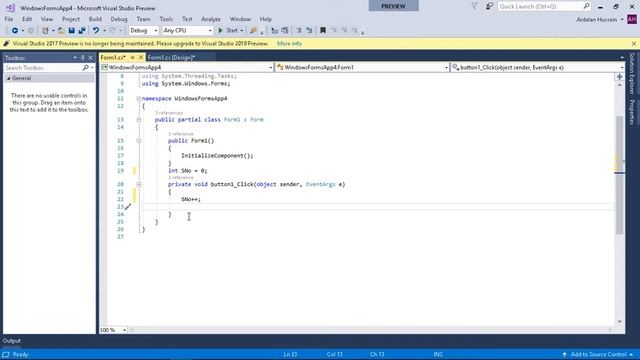Collapse the Form1() constructor region
Screen dimensions: 640x360
pos(139,141)
